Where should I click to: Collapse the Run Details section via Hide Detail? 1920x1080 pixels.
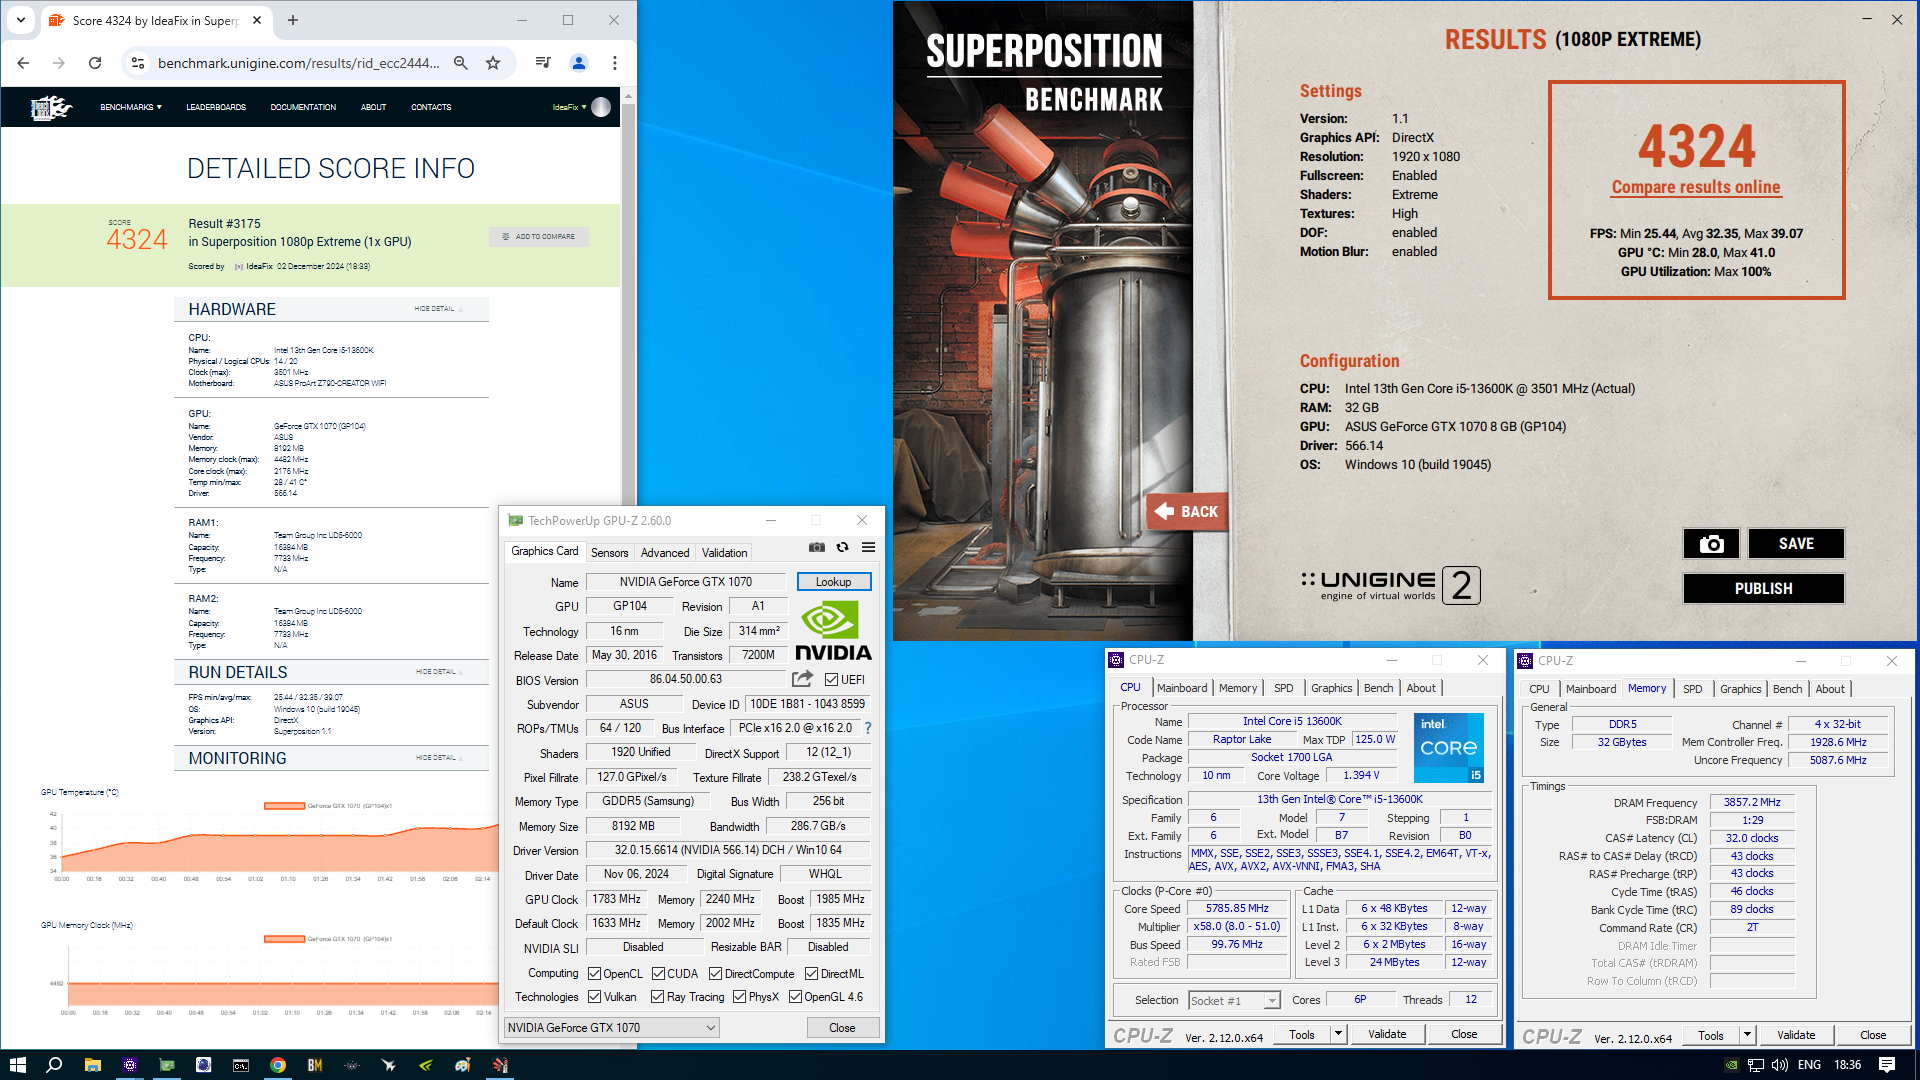[x=439, y=672]
